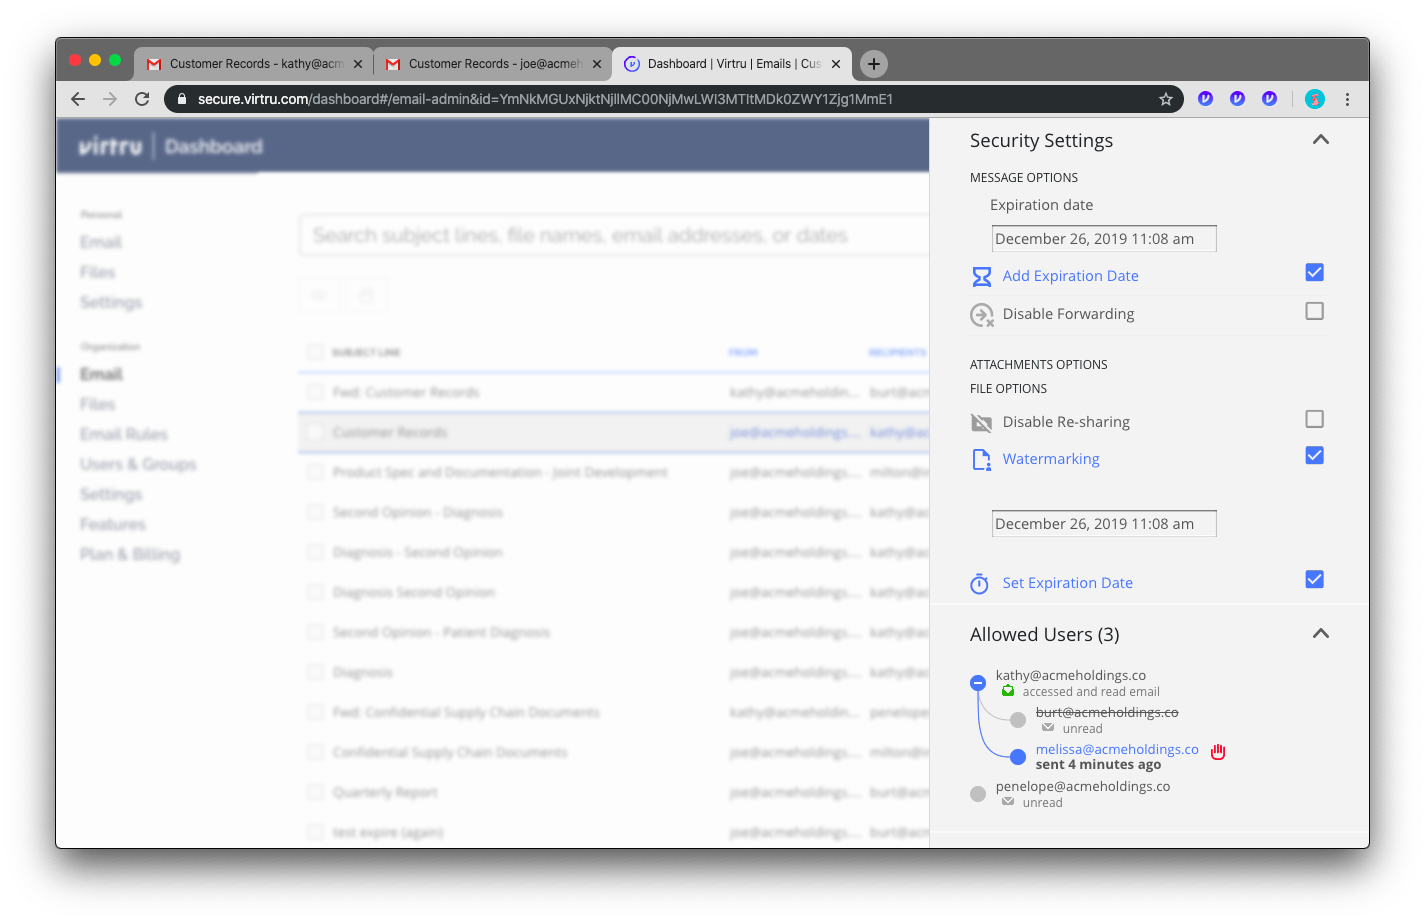1425x922 pixels.
Task: Close the Customer Records - kathy tab
Action: [358, 64]
